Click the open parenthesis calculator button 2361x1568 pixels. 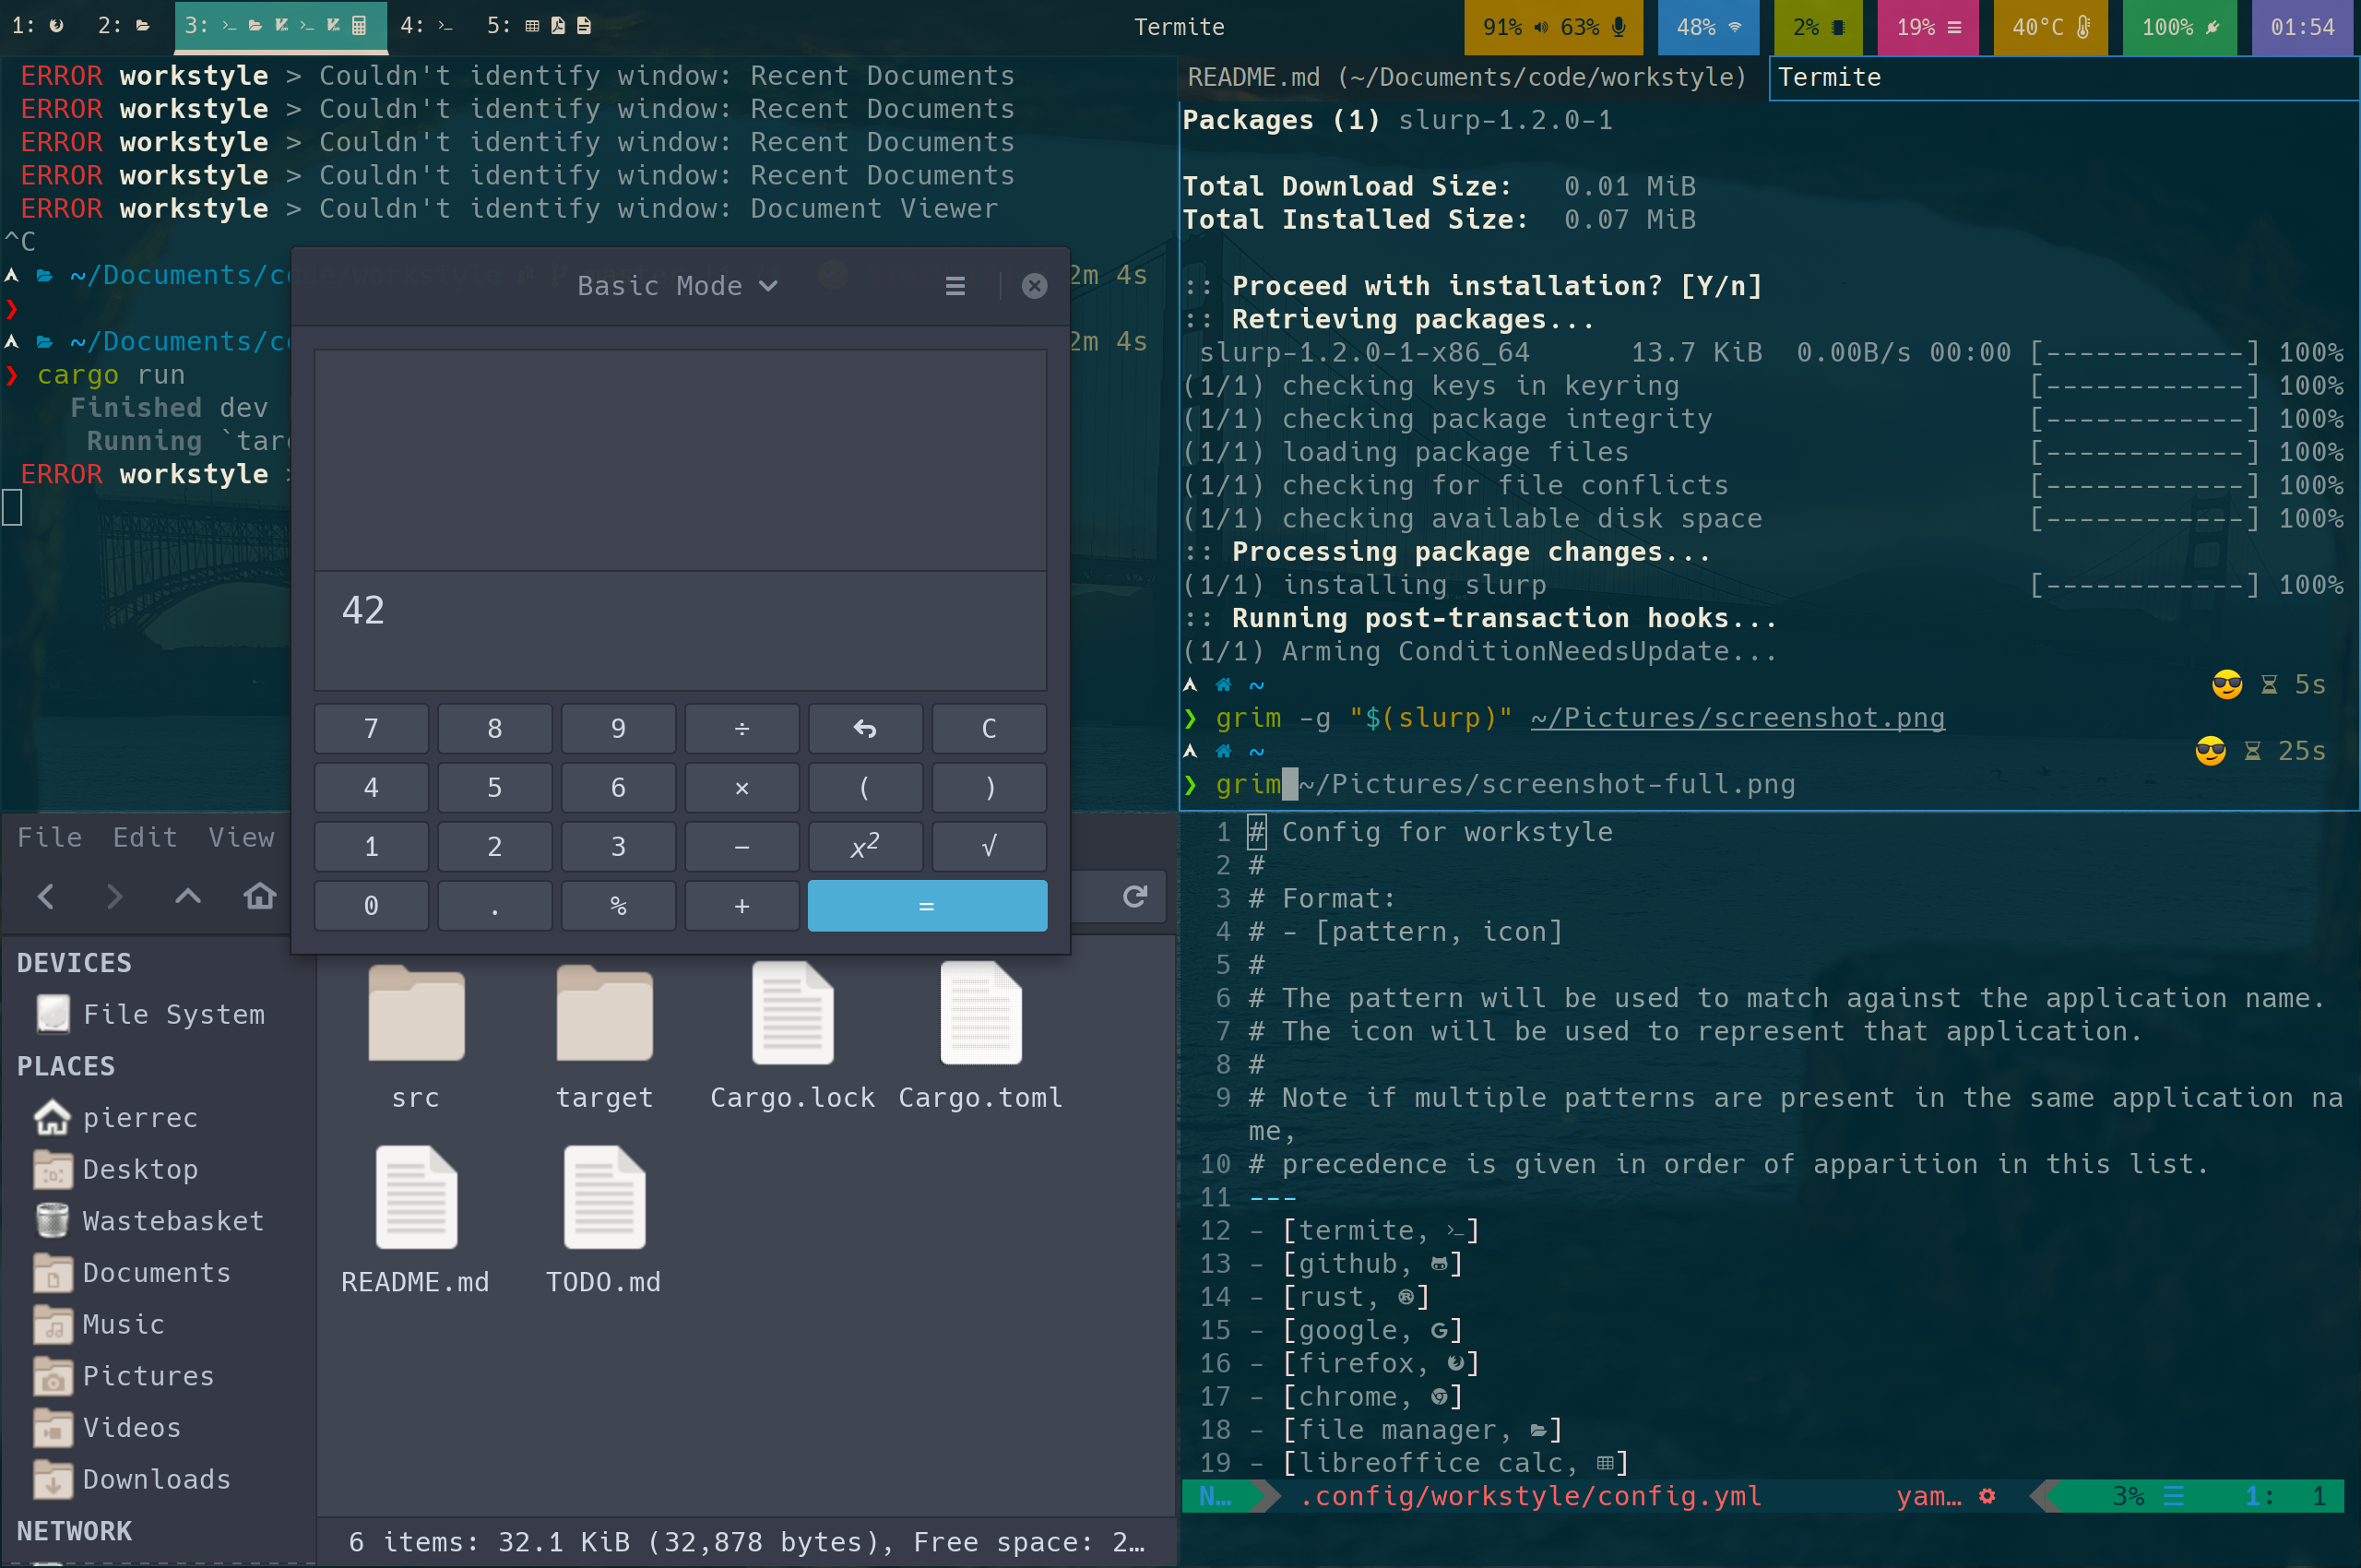[865, 788]
